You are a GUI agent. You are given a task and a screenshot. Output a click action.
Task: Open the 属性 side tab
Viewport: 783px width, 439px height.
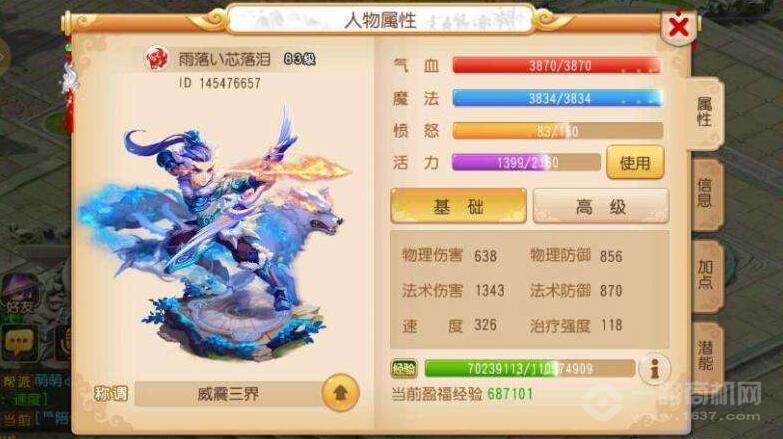click(x=705, y=113)
